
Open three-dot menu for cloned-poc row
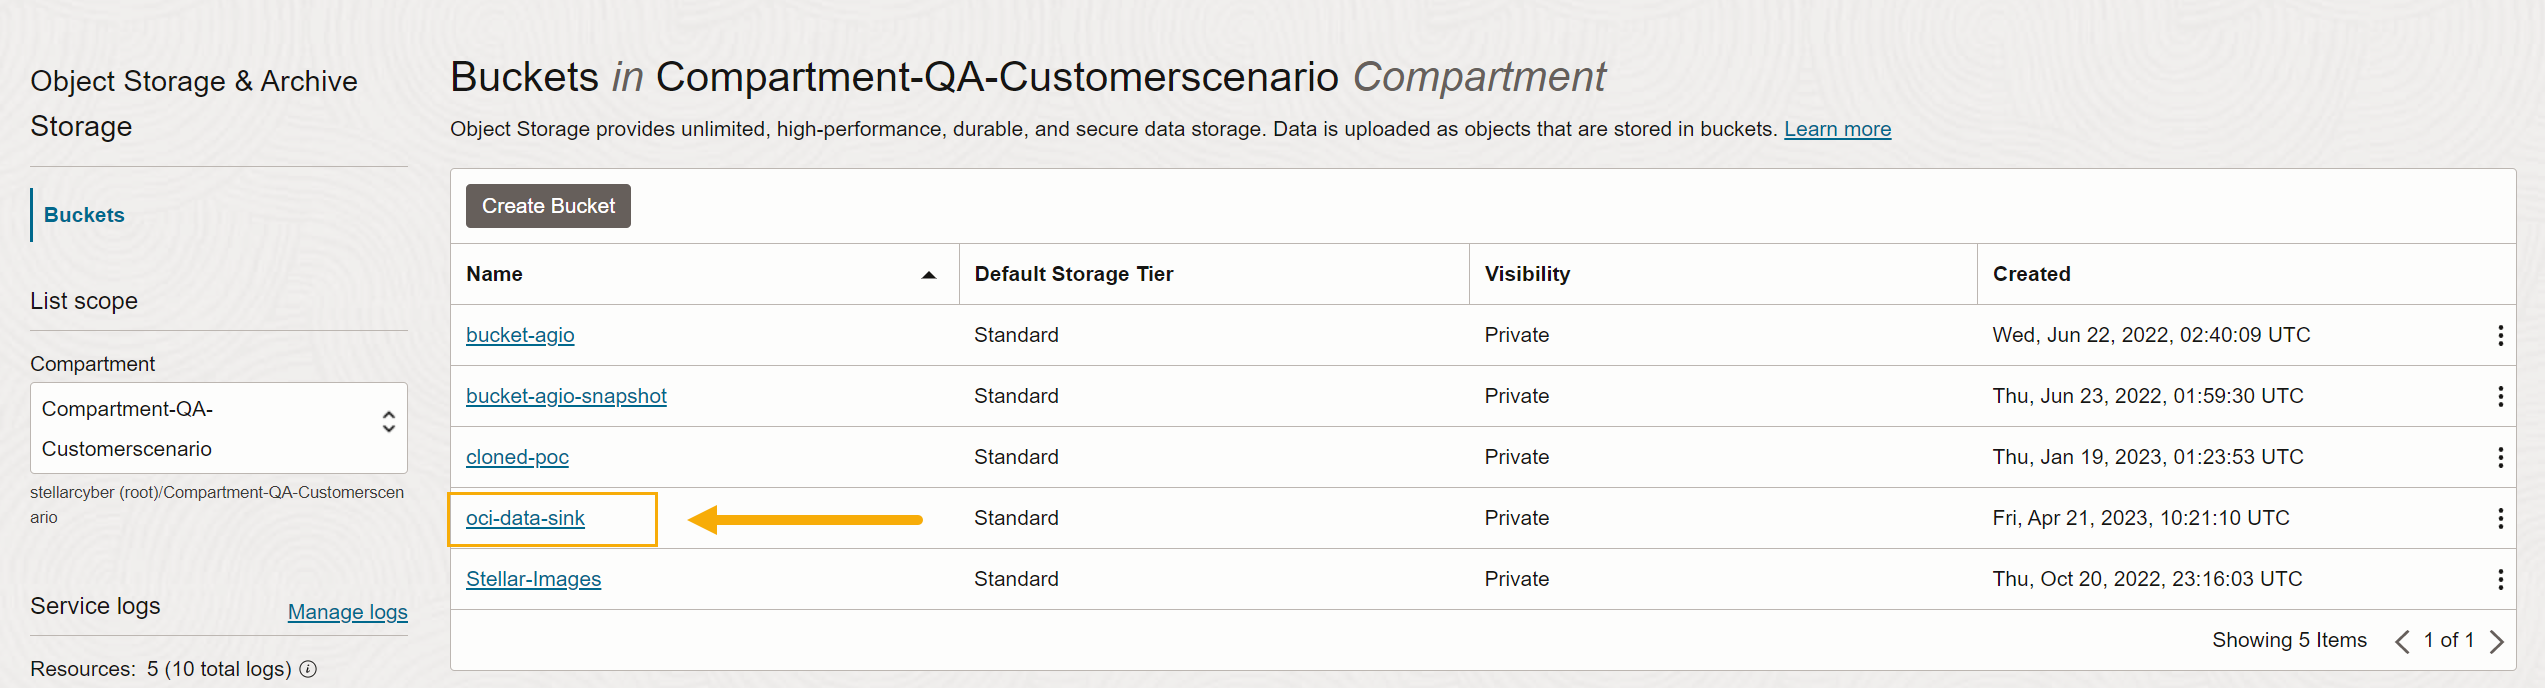[2500, 458]
